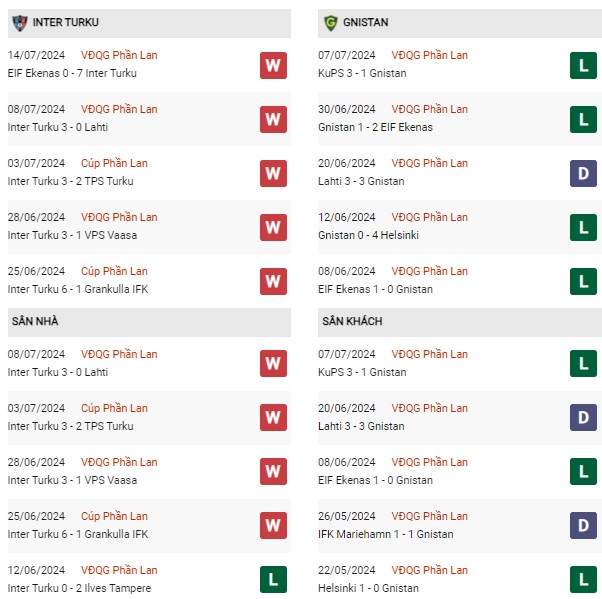The image size is (602, 599).
Task: Open VĐQG Phần Lan link dated 14/07/2024
Action: point(119,55)
